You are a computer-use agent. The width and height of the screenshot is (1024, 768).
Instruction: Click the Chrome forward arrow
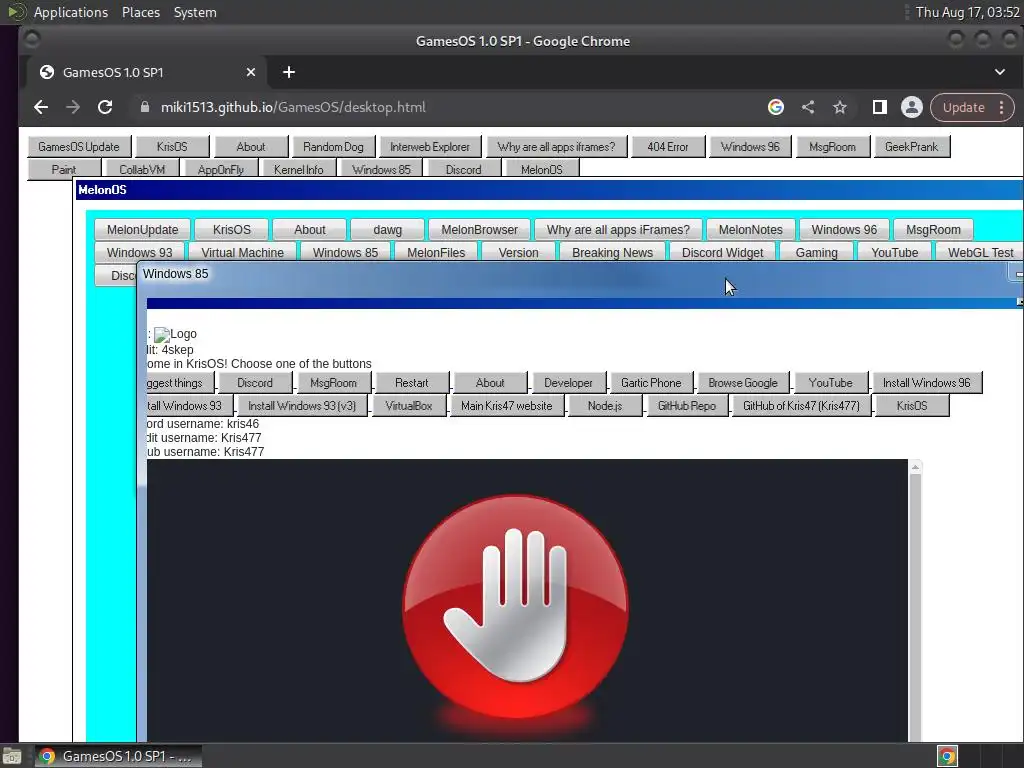[x=72, y=107]
